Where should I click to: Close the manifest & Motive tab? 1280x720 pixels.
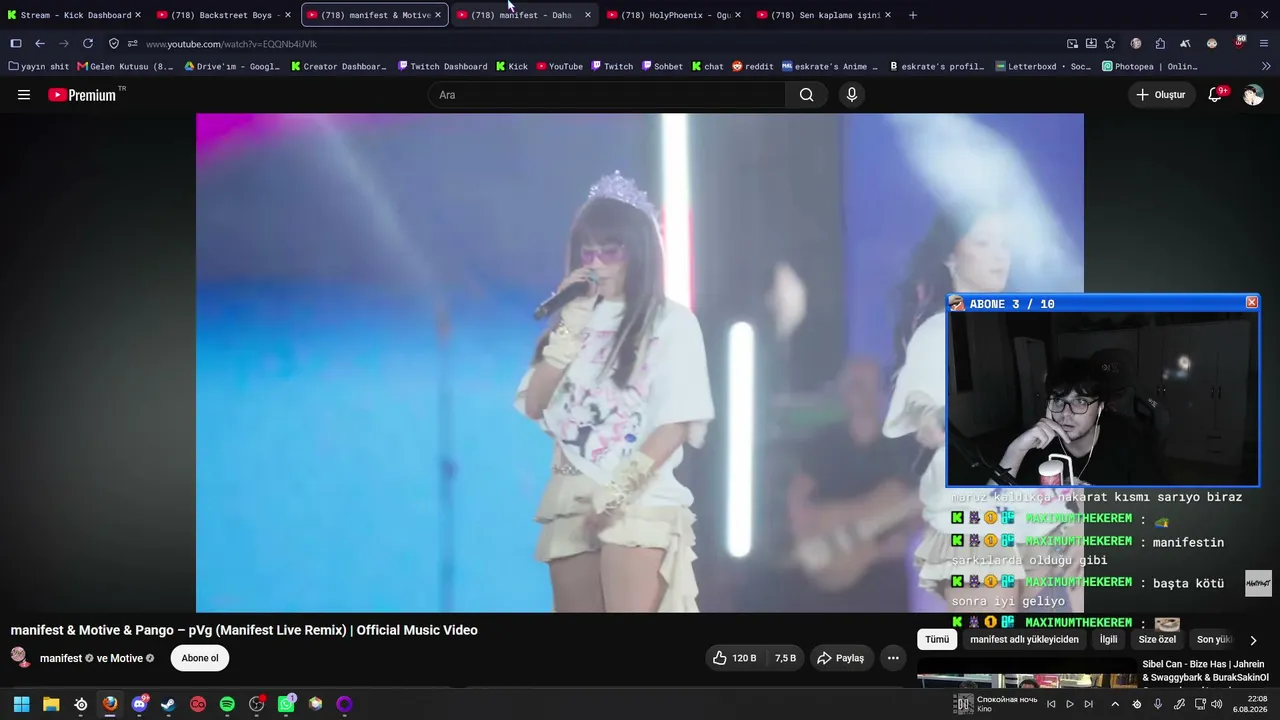click(x=438, y=15)
